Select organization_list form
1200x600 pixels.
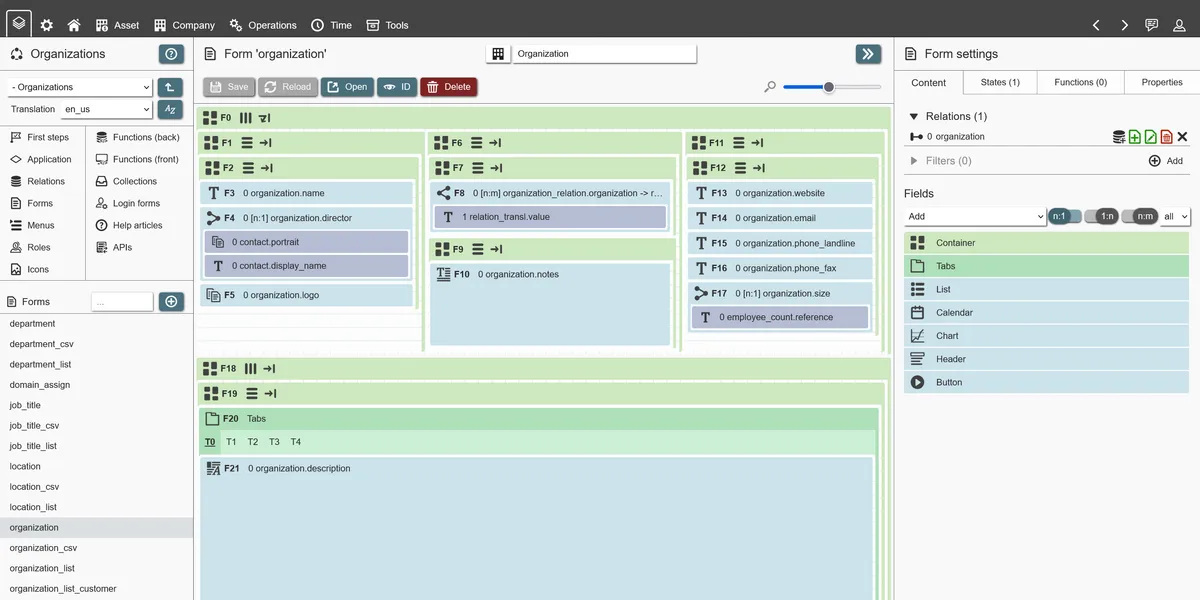tap(96, 568)
